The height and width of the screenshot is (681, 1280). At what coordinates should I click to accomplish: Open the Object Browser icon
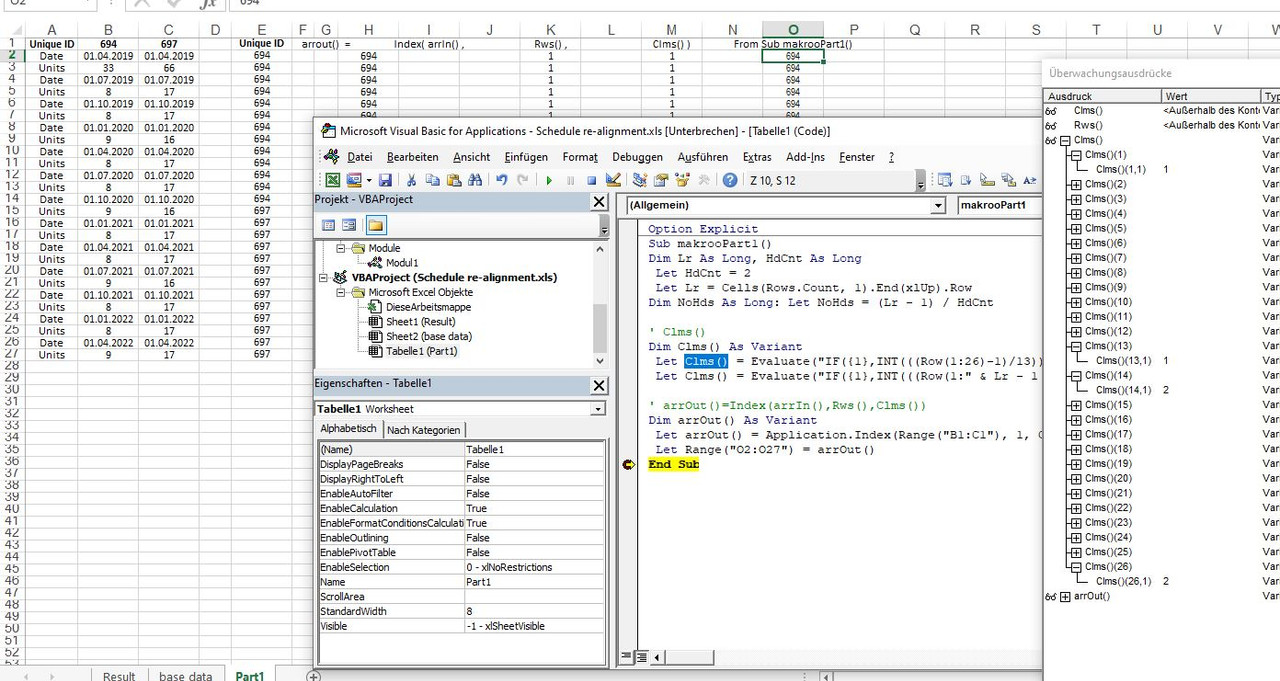[683, 180]
